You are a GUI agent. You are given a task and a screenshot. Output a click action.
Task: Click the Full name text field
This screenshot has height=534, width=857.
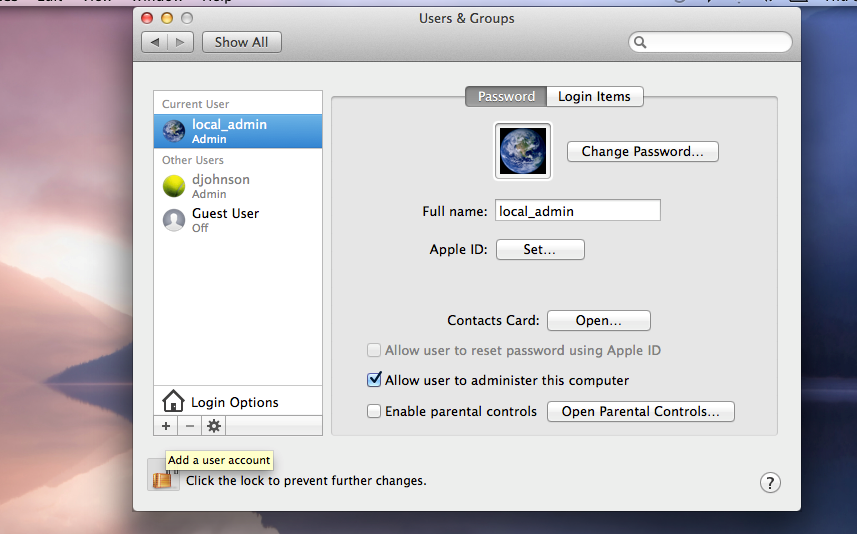tap(578, 211)
